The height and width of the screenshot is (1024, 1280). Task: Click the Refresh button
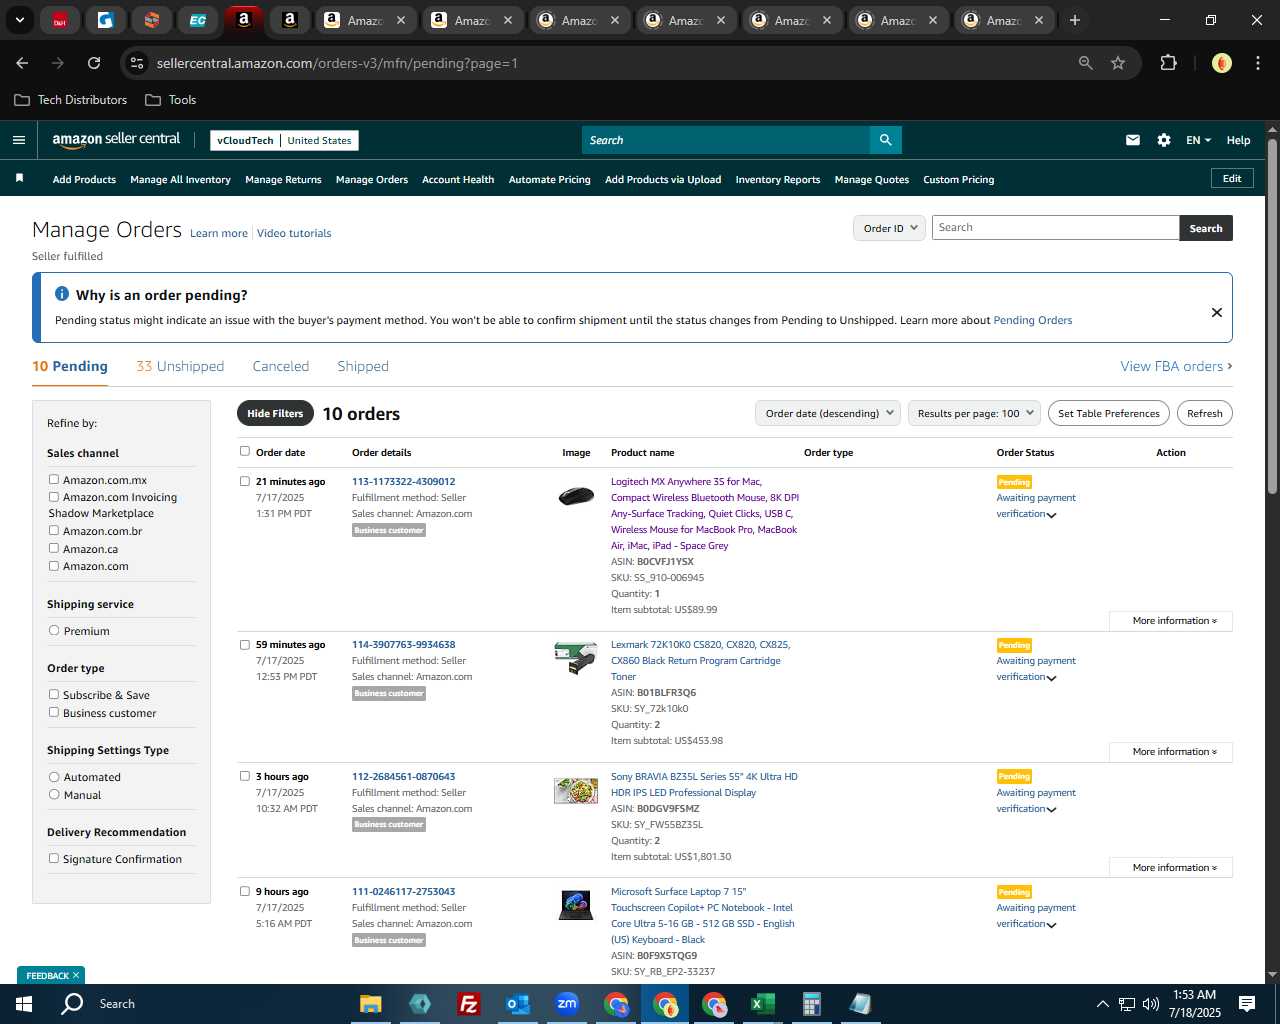point(1204,413)
